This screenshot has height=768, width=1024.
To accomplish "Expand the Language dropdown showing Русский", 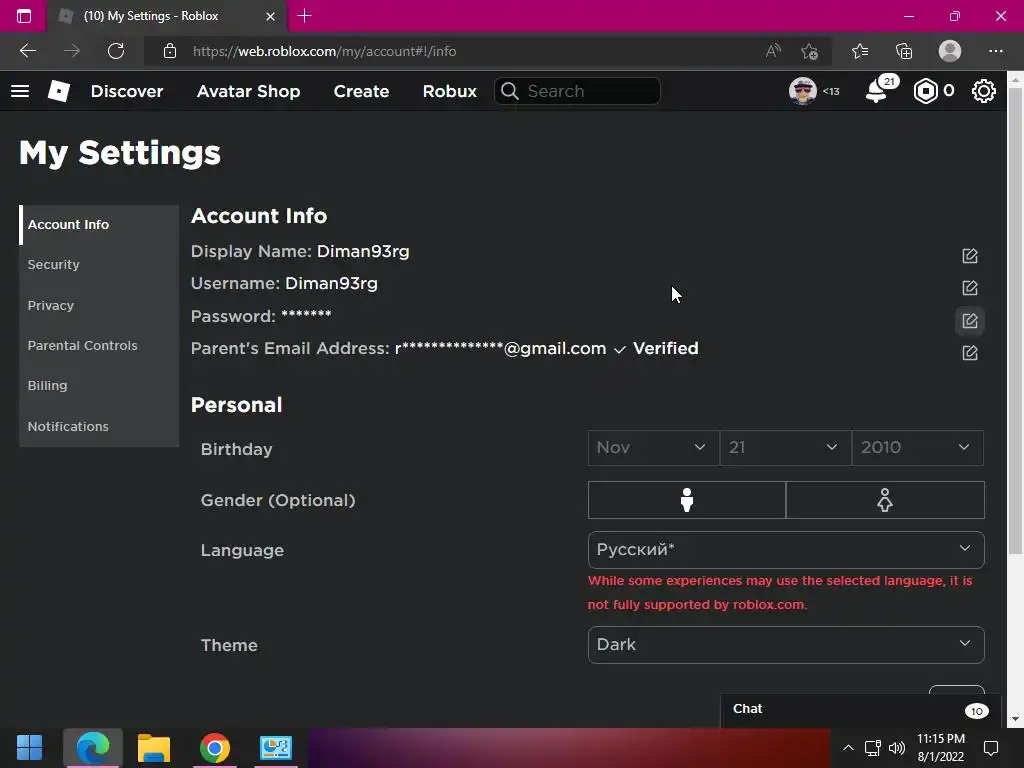I will click(786, 550).
